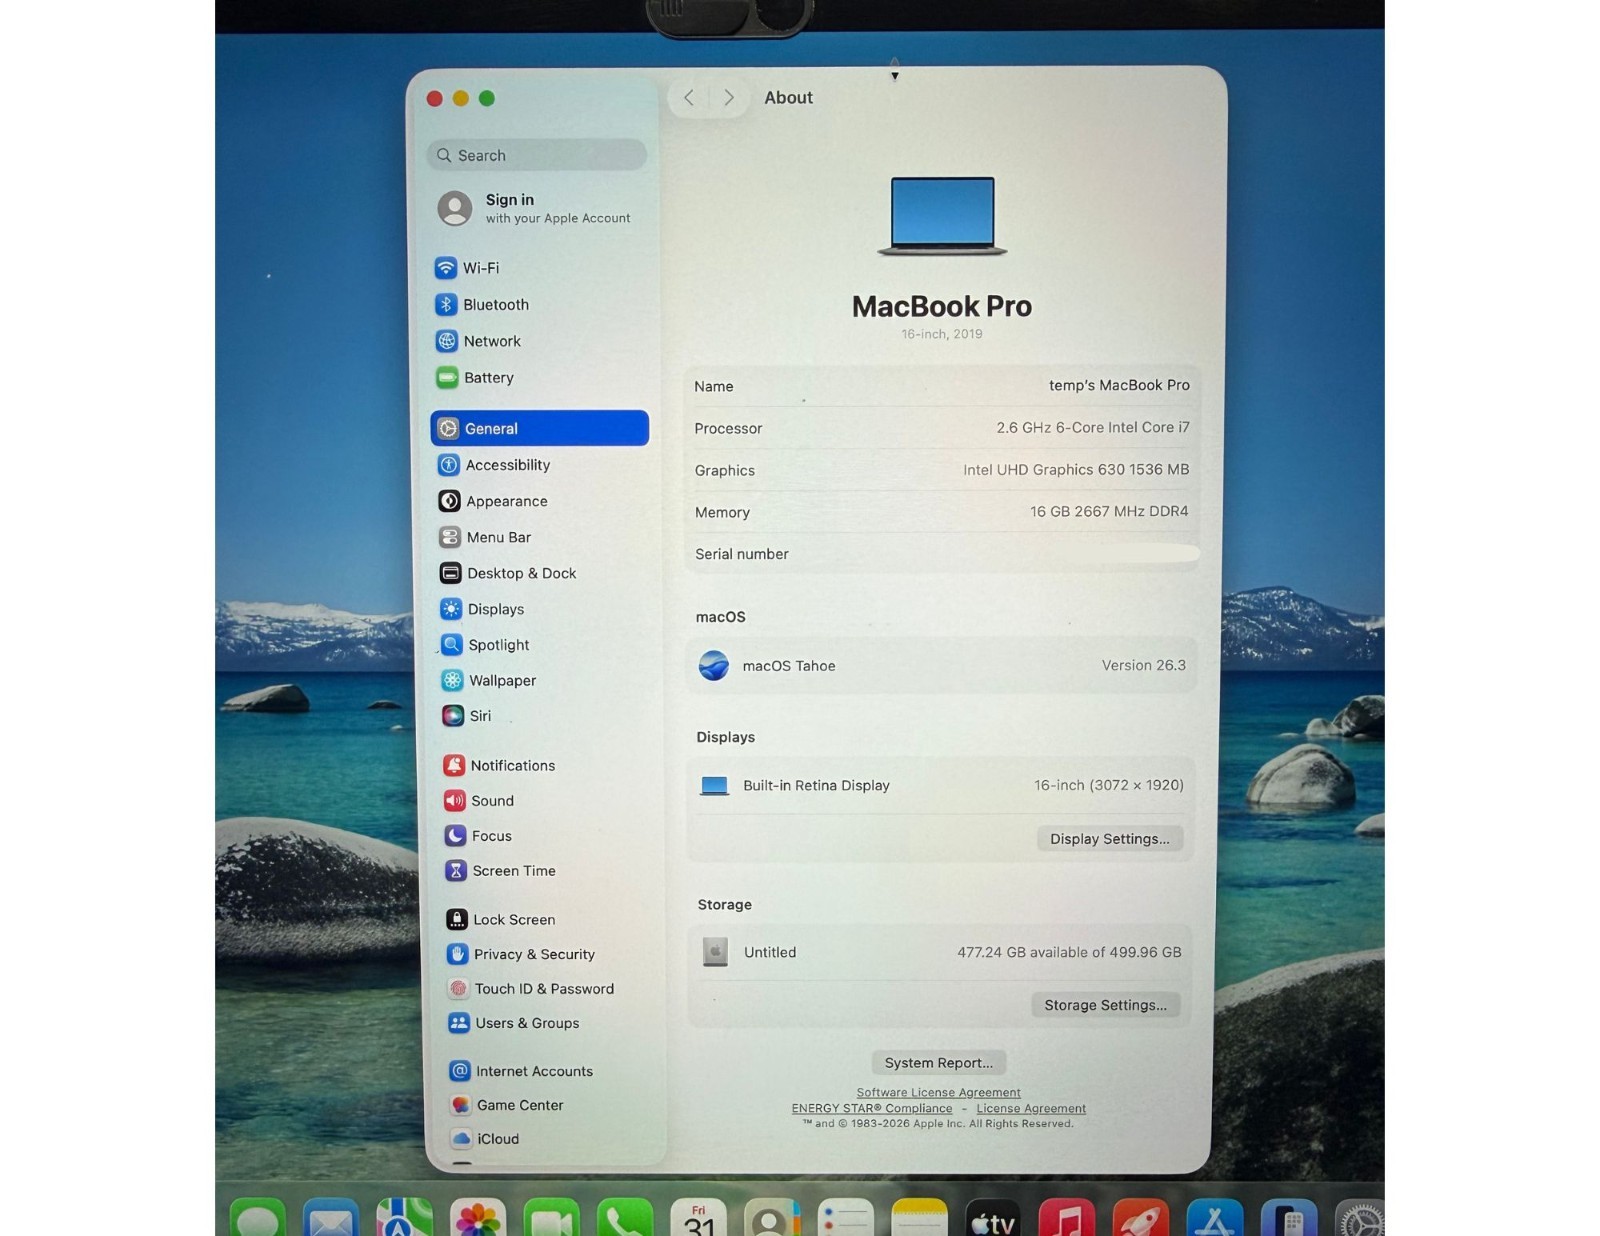1600x1236 pixels.
Task: Open the System Report... button
Action: tap(939, 1063)
